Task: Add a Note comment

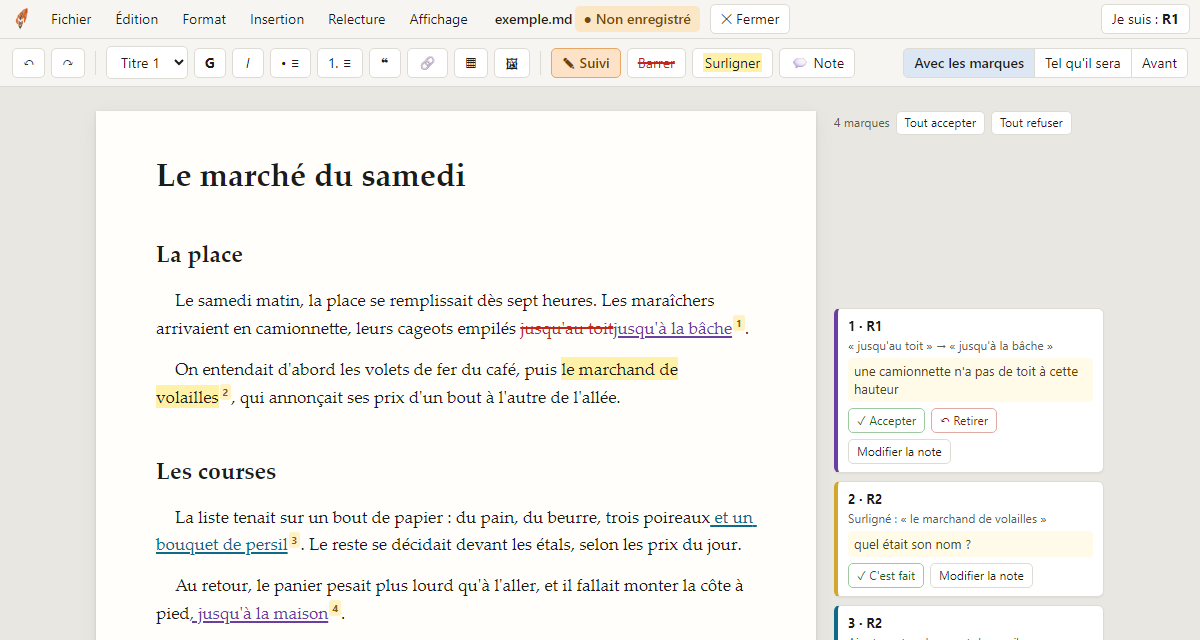Action: coord(818,63)
